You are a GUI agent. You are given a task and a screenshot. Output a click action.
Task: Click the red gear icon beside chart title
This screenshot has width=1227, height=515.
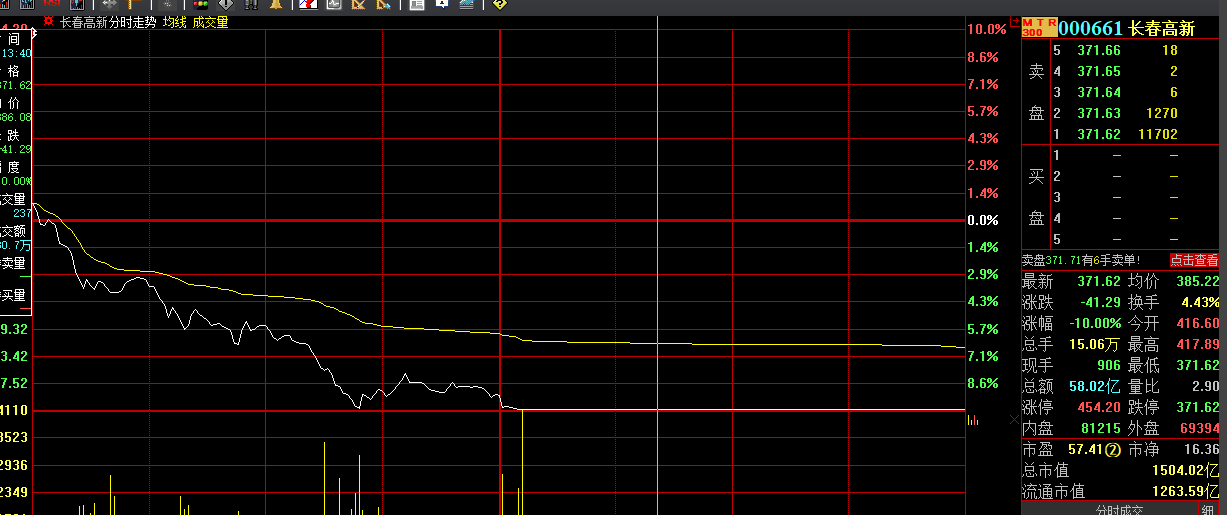pyautogui.click(x=47, y=21)
